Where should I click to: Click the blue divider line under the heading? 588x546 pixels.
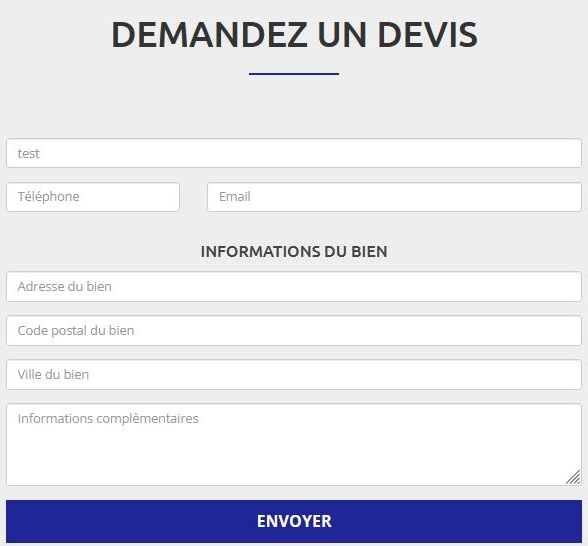pos(294,74)
